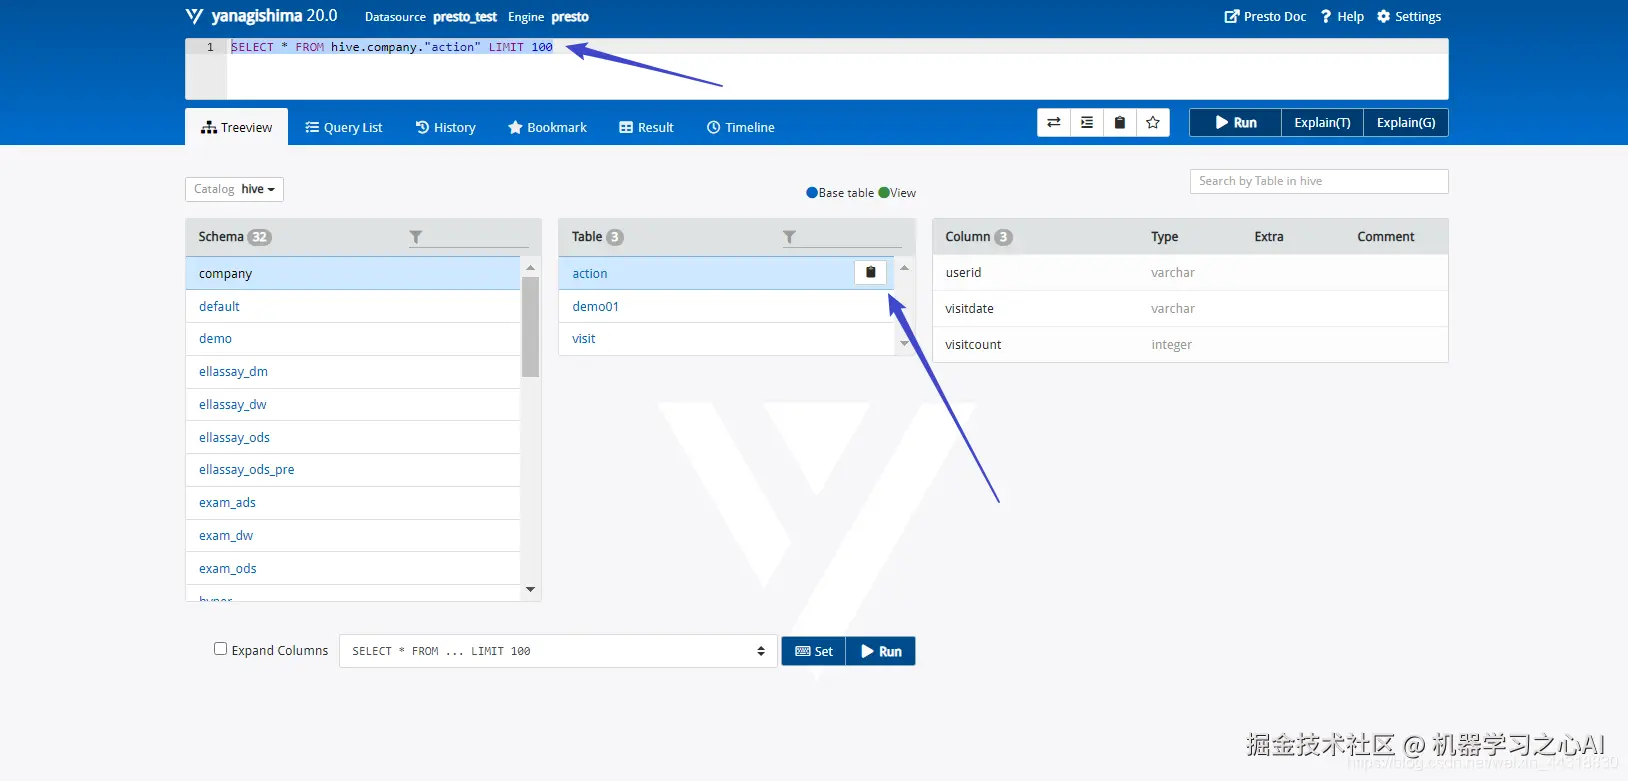The width and height of the screenshot is (1628, 781).
Task: Select the ellassay_dm schema
Action: pos(353,372)
